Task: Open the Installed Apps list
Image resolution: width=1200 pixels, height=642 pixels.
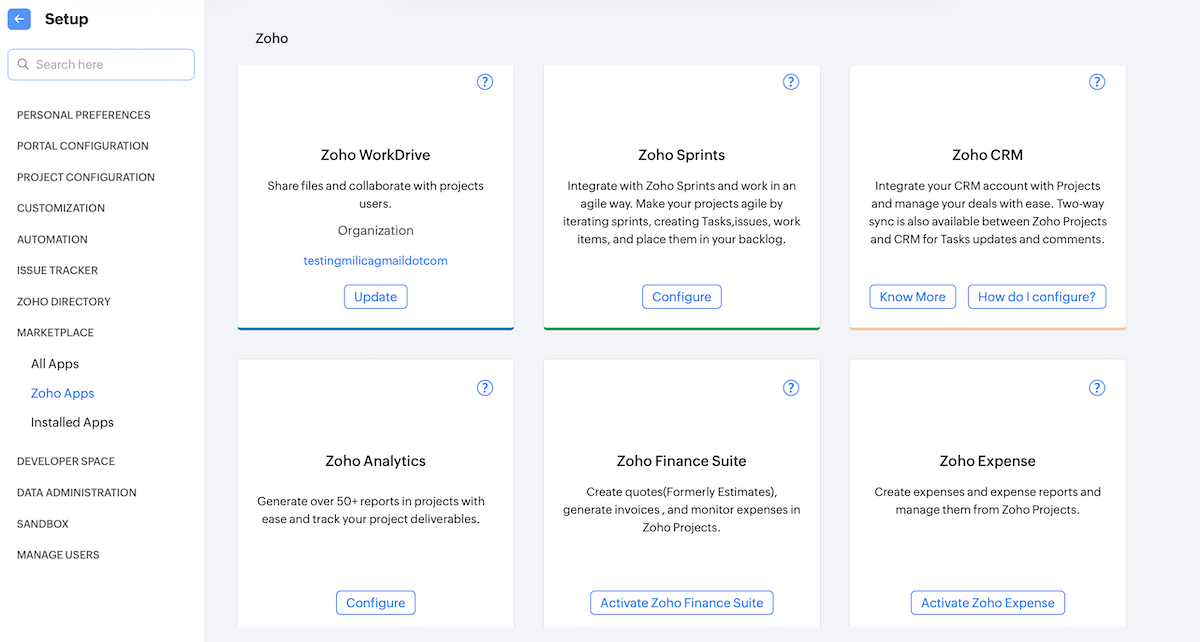Action: (x=72, y=422)
